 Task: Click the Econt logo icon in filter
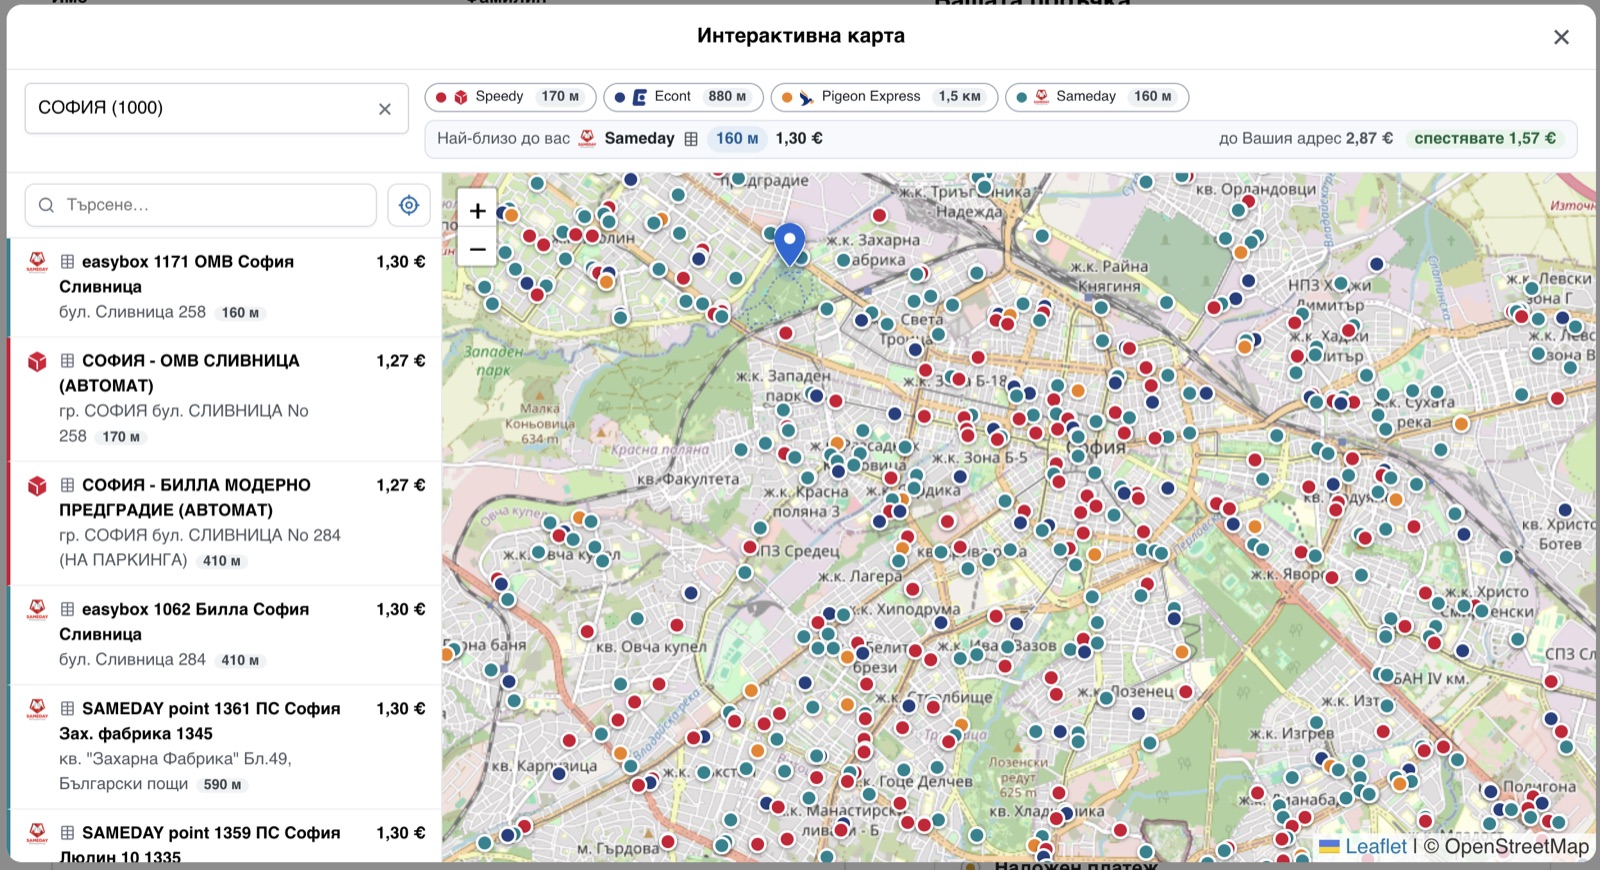640,97
